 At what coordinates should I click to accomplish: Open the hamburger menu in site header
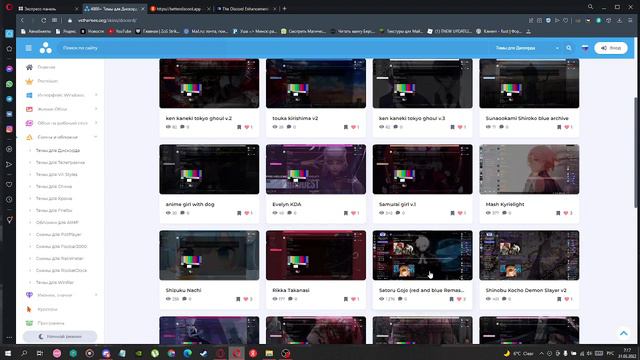[29, 48]
